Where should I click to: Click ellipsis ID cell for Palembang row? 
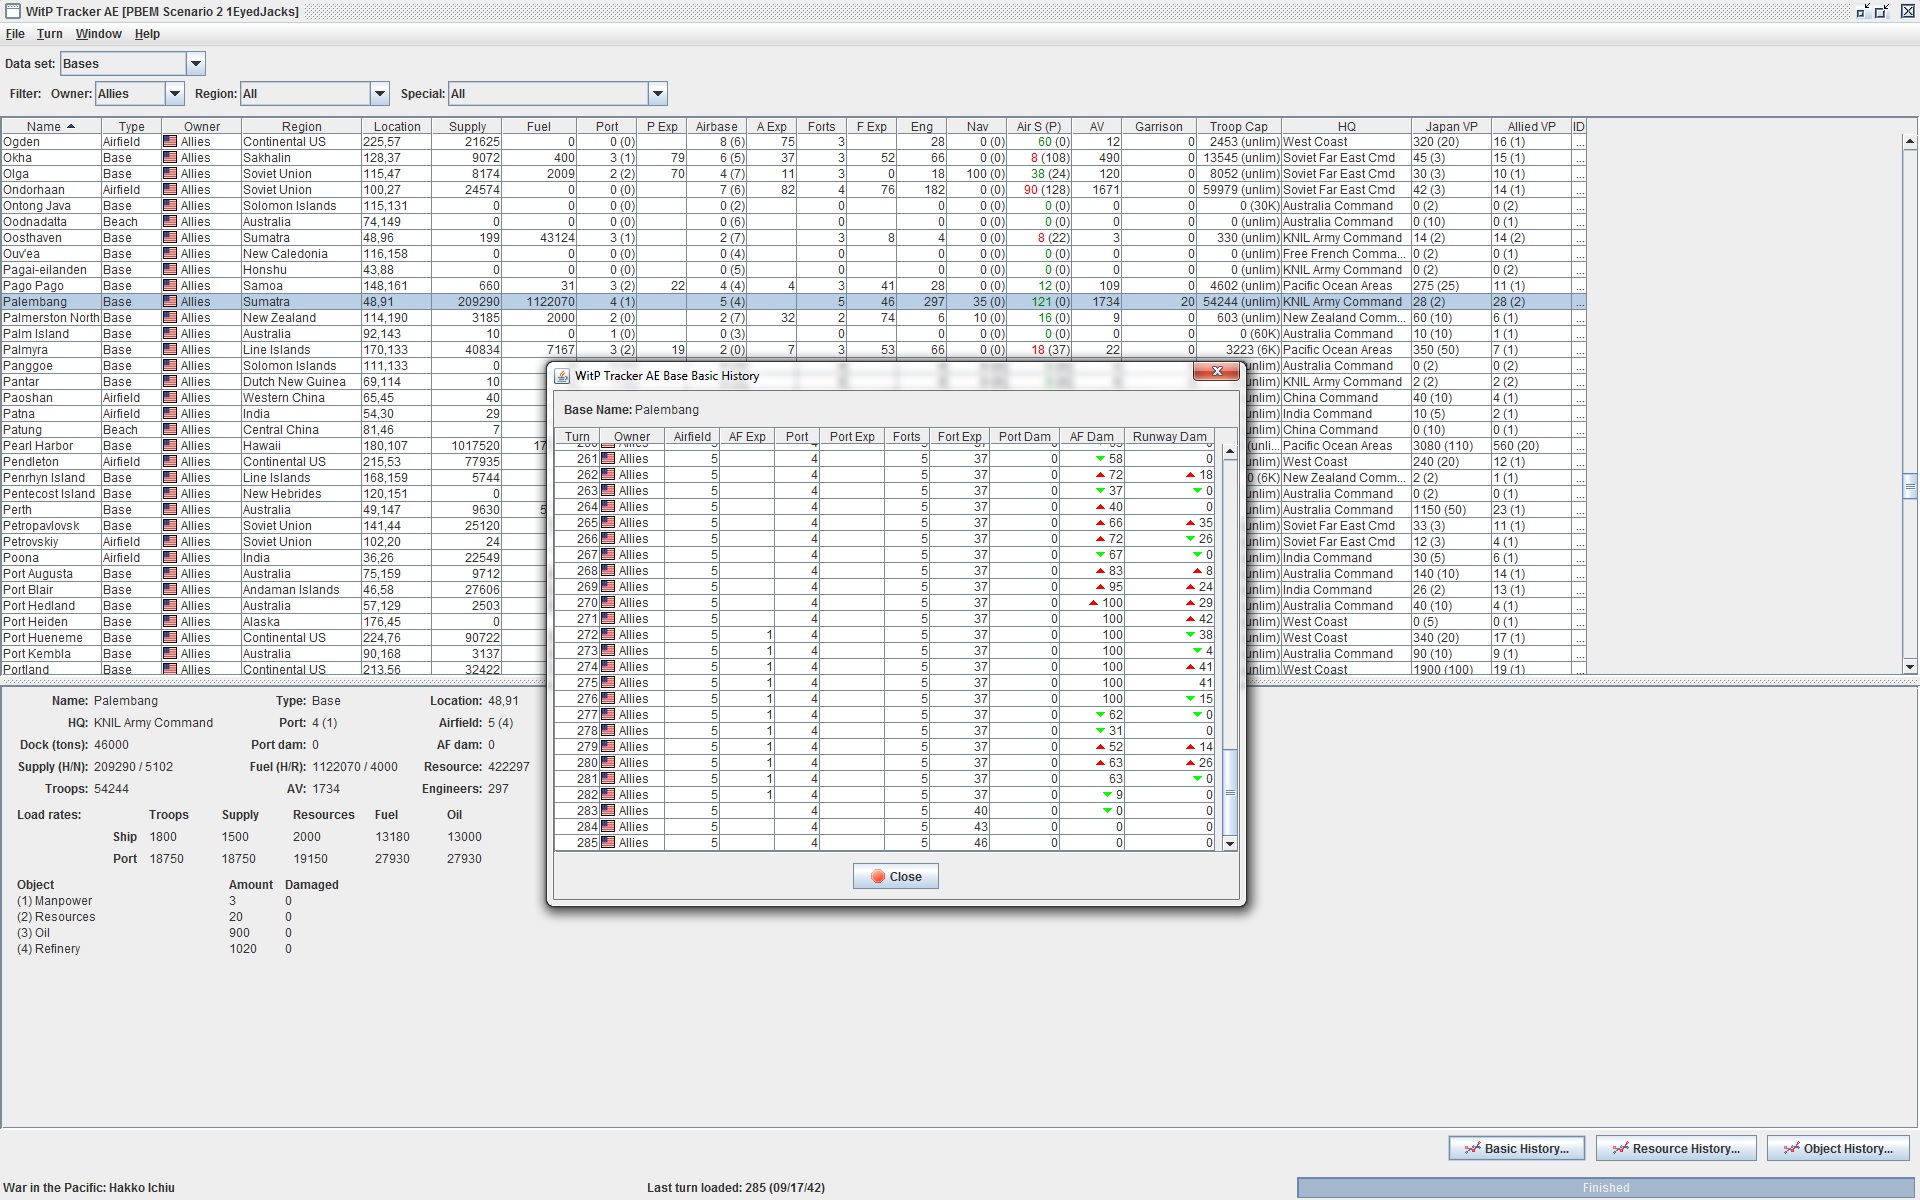[1579, 302]
